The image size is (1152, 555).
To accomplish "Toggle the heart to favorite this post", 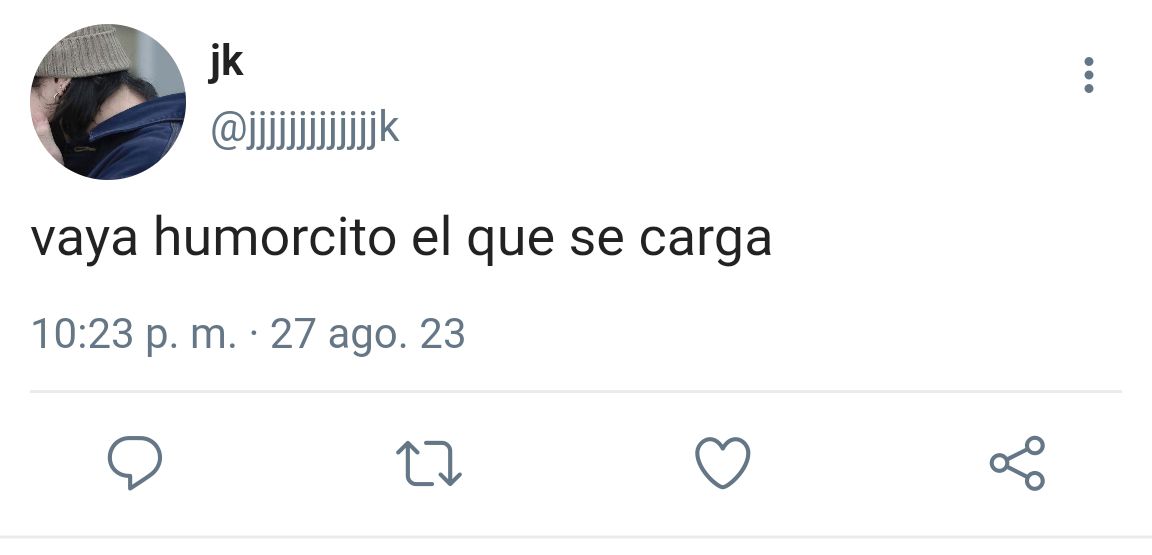I will (x=722, y=462).
